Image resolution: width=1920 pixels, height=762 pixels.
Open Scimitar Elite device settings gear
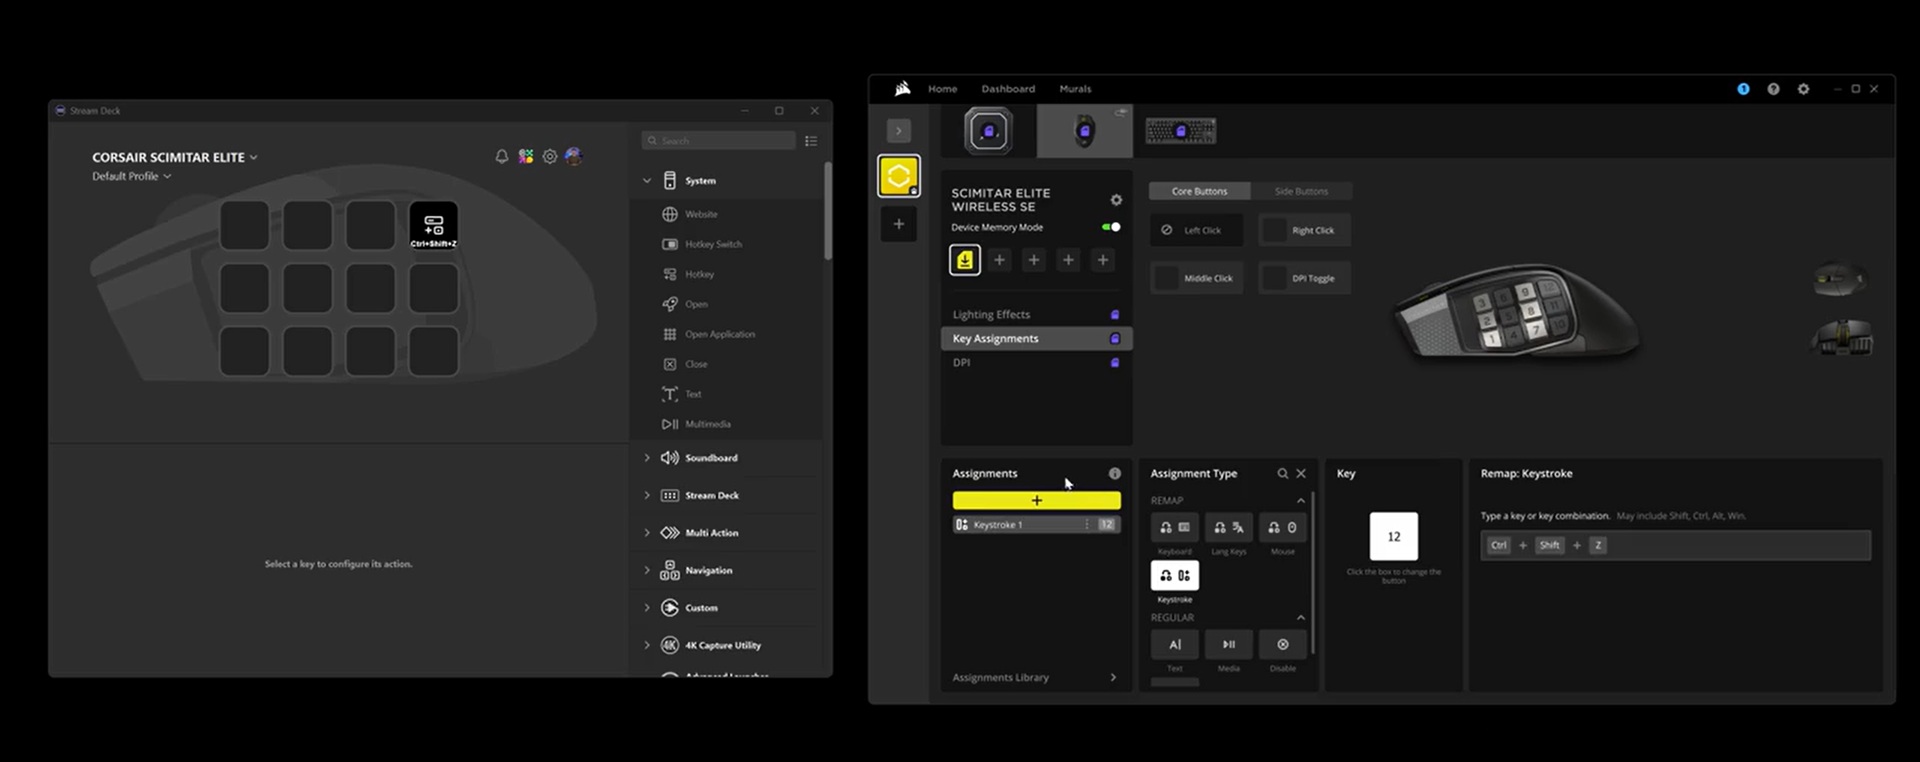click(x=1116, y=200)
